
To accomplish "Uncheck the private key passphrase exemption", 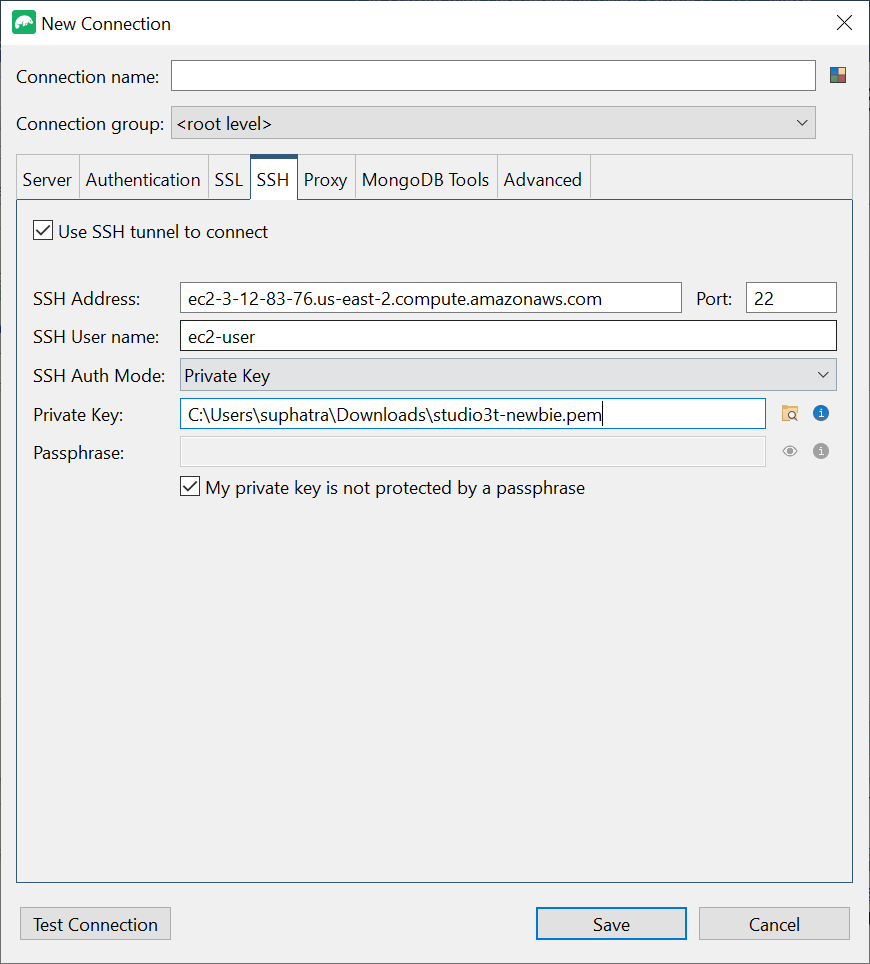I will 190,487.
